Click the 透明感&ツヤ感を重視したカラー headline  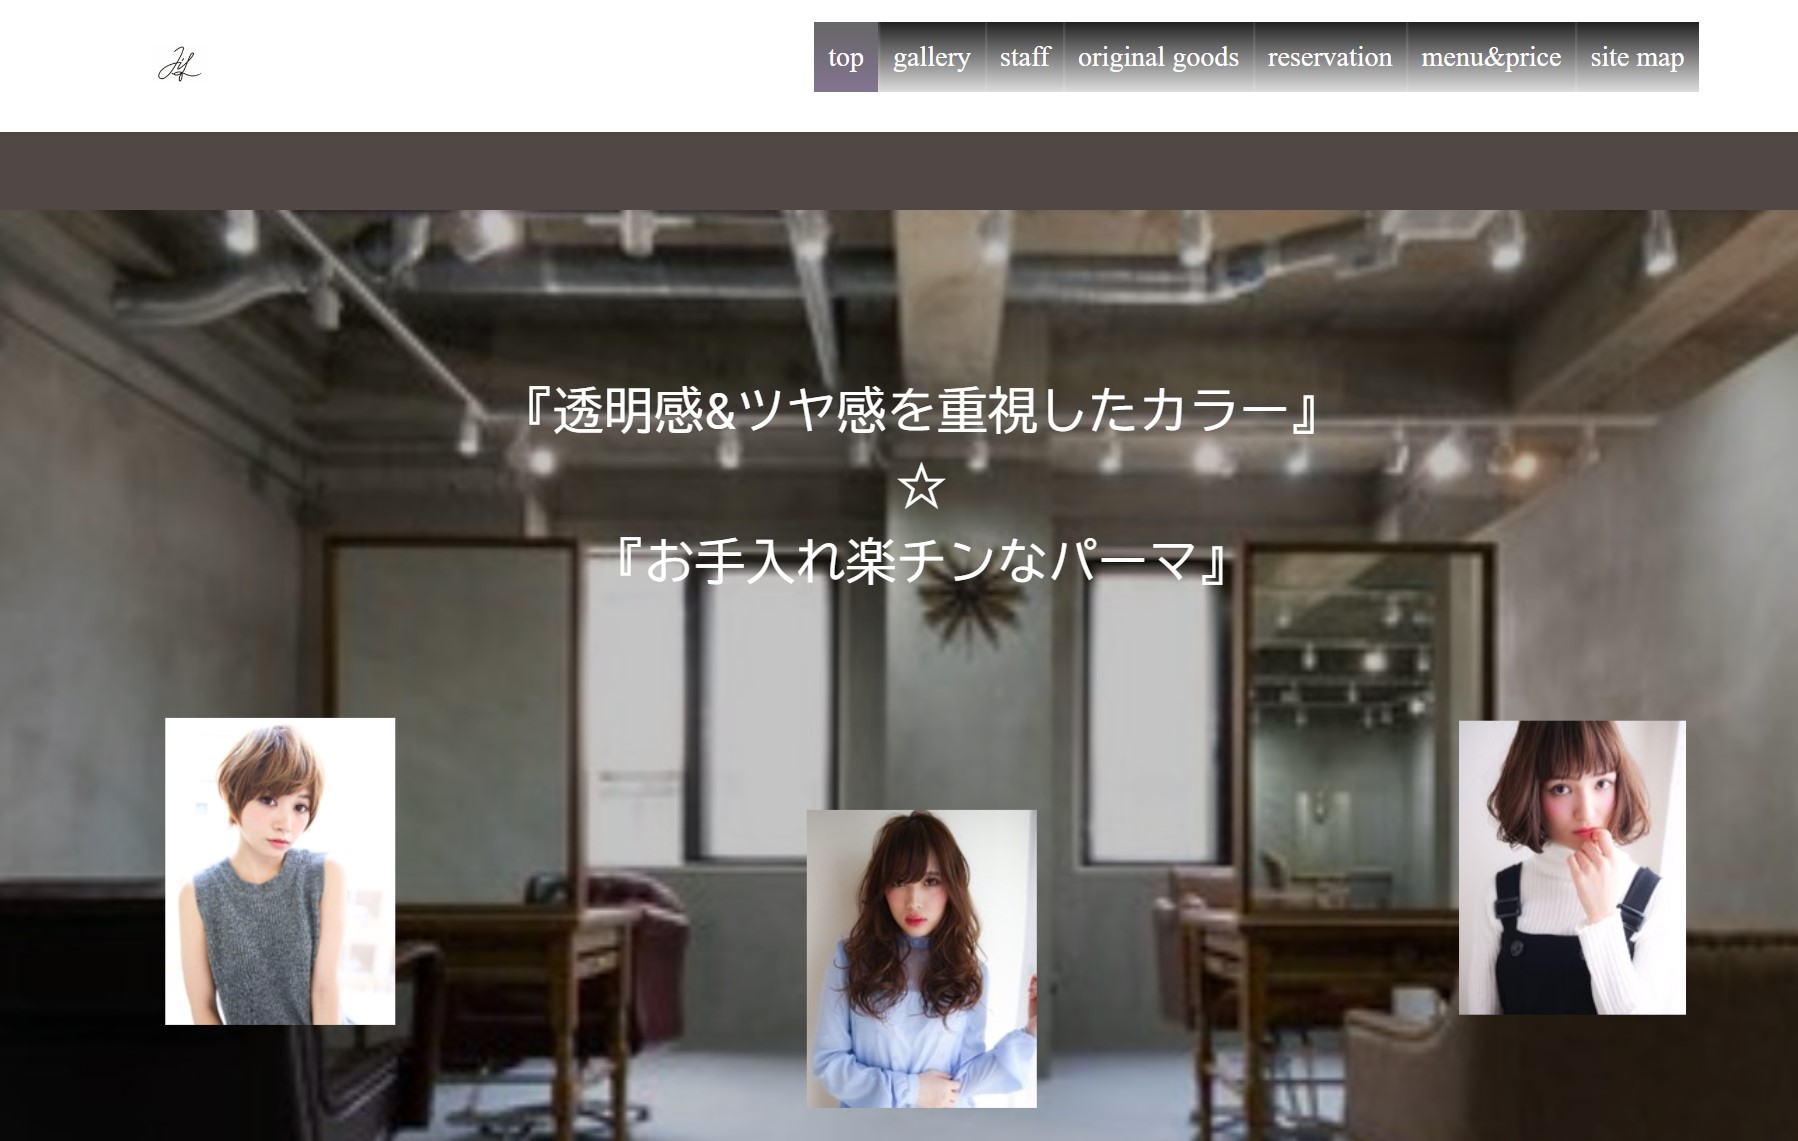pos(921,411)
